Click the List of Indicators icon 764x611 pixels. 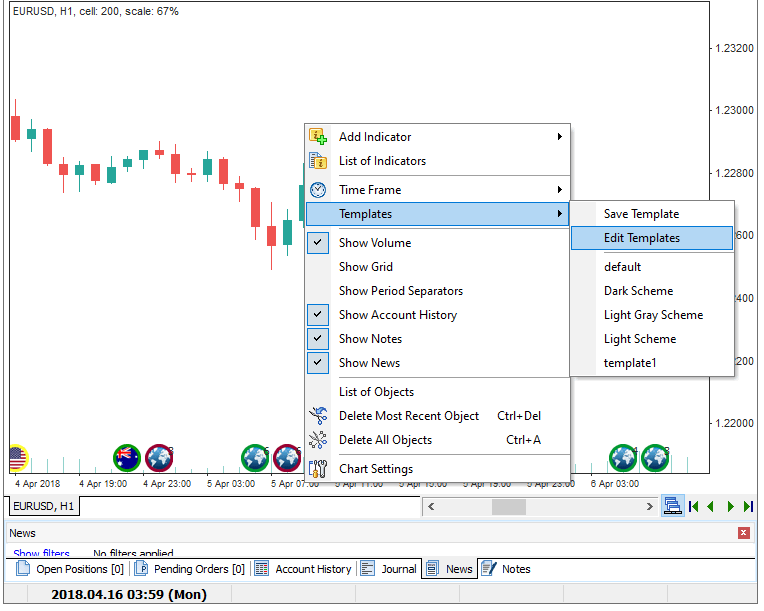[x=318, y=161]
